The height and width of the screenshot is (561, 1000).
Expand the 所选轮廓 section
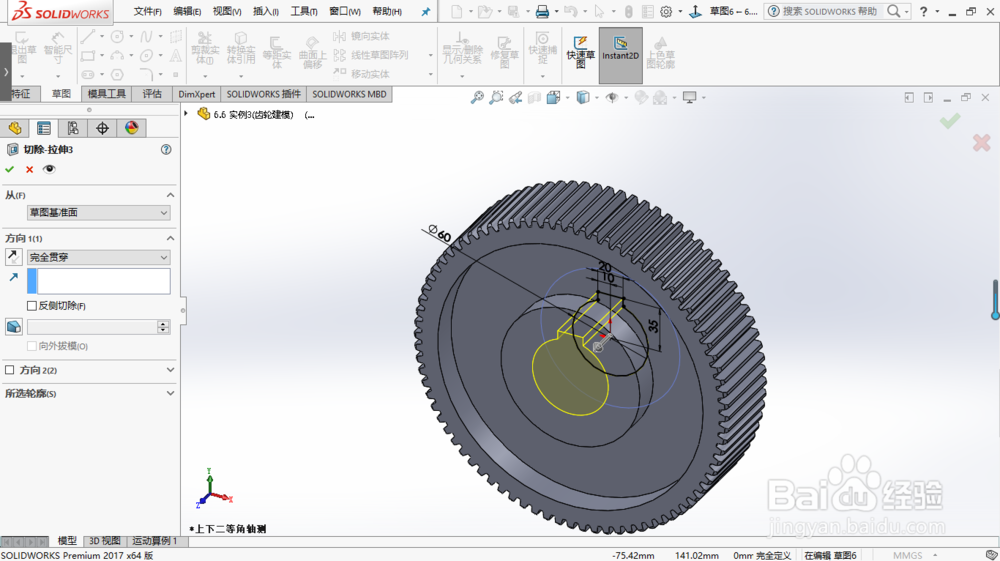pos(170,393)
